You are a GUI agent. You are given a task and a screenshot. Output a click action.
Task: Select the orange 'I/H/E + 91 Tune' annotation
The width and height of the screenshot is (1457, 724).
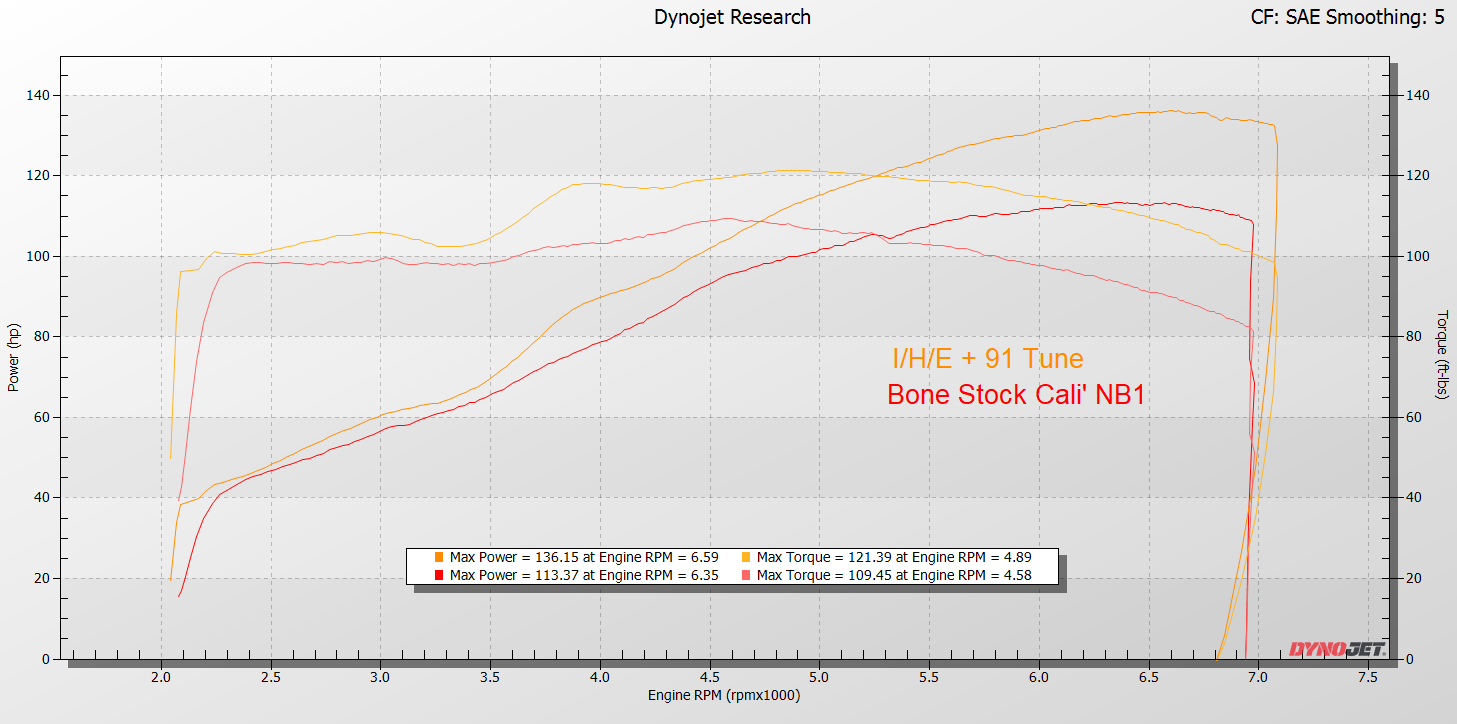[x=987, y=358]
